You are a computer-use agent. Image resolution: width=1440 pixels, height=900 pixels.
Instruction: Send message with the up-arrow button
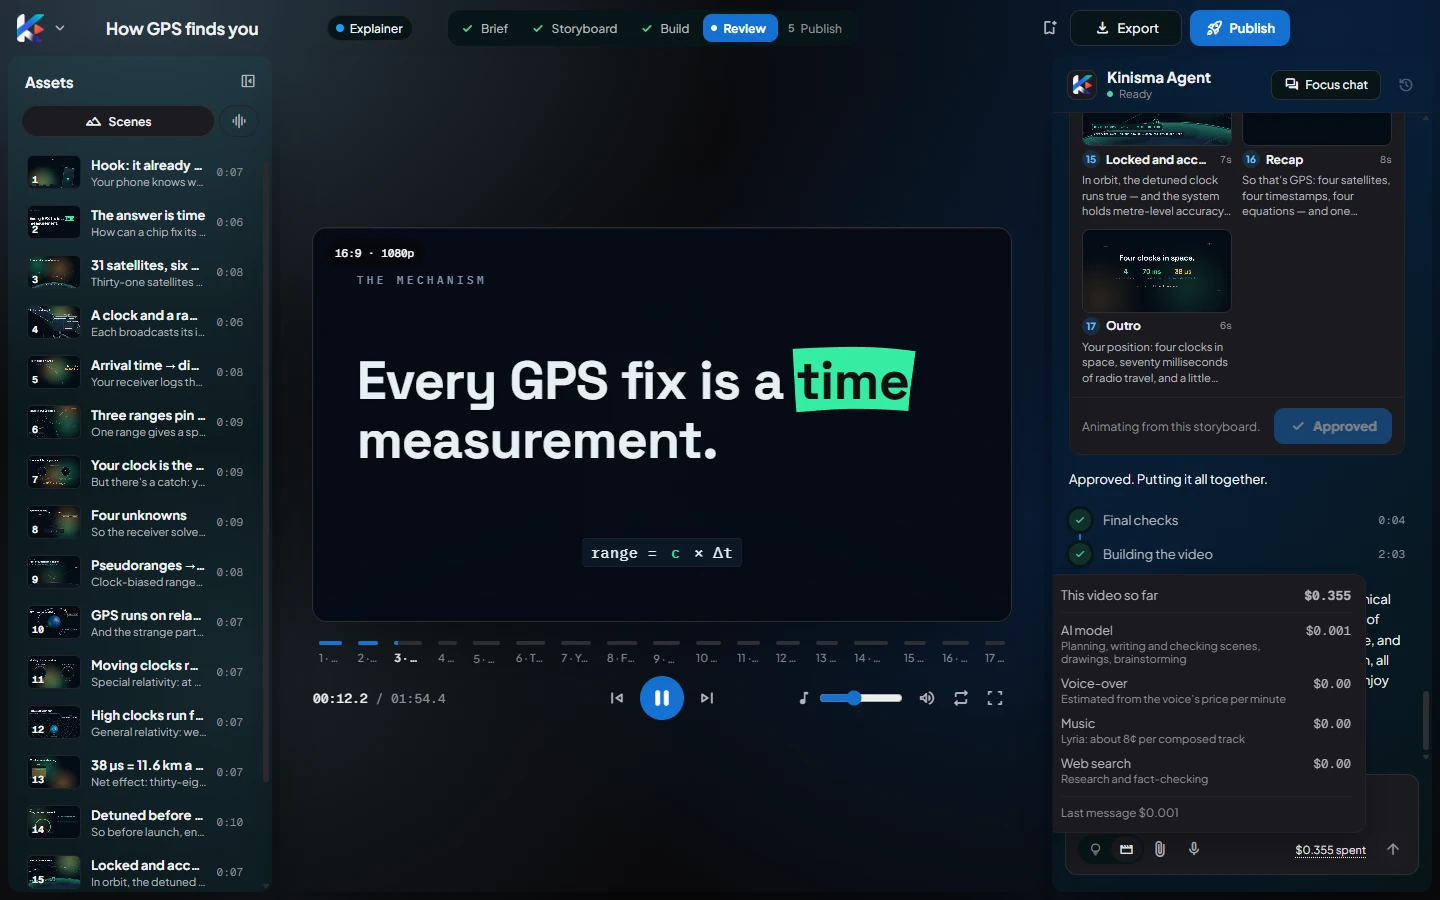1393,849
